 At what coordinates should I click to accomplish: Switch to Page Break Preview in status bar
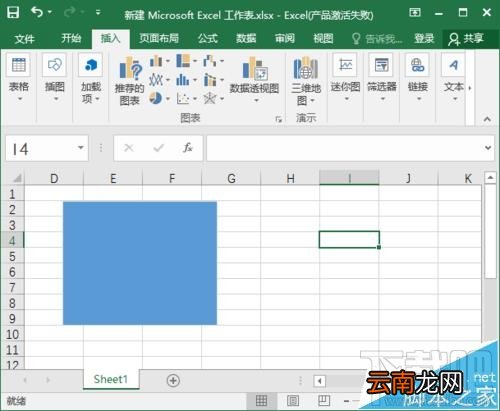323,401
